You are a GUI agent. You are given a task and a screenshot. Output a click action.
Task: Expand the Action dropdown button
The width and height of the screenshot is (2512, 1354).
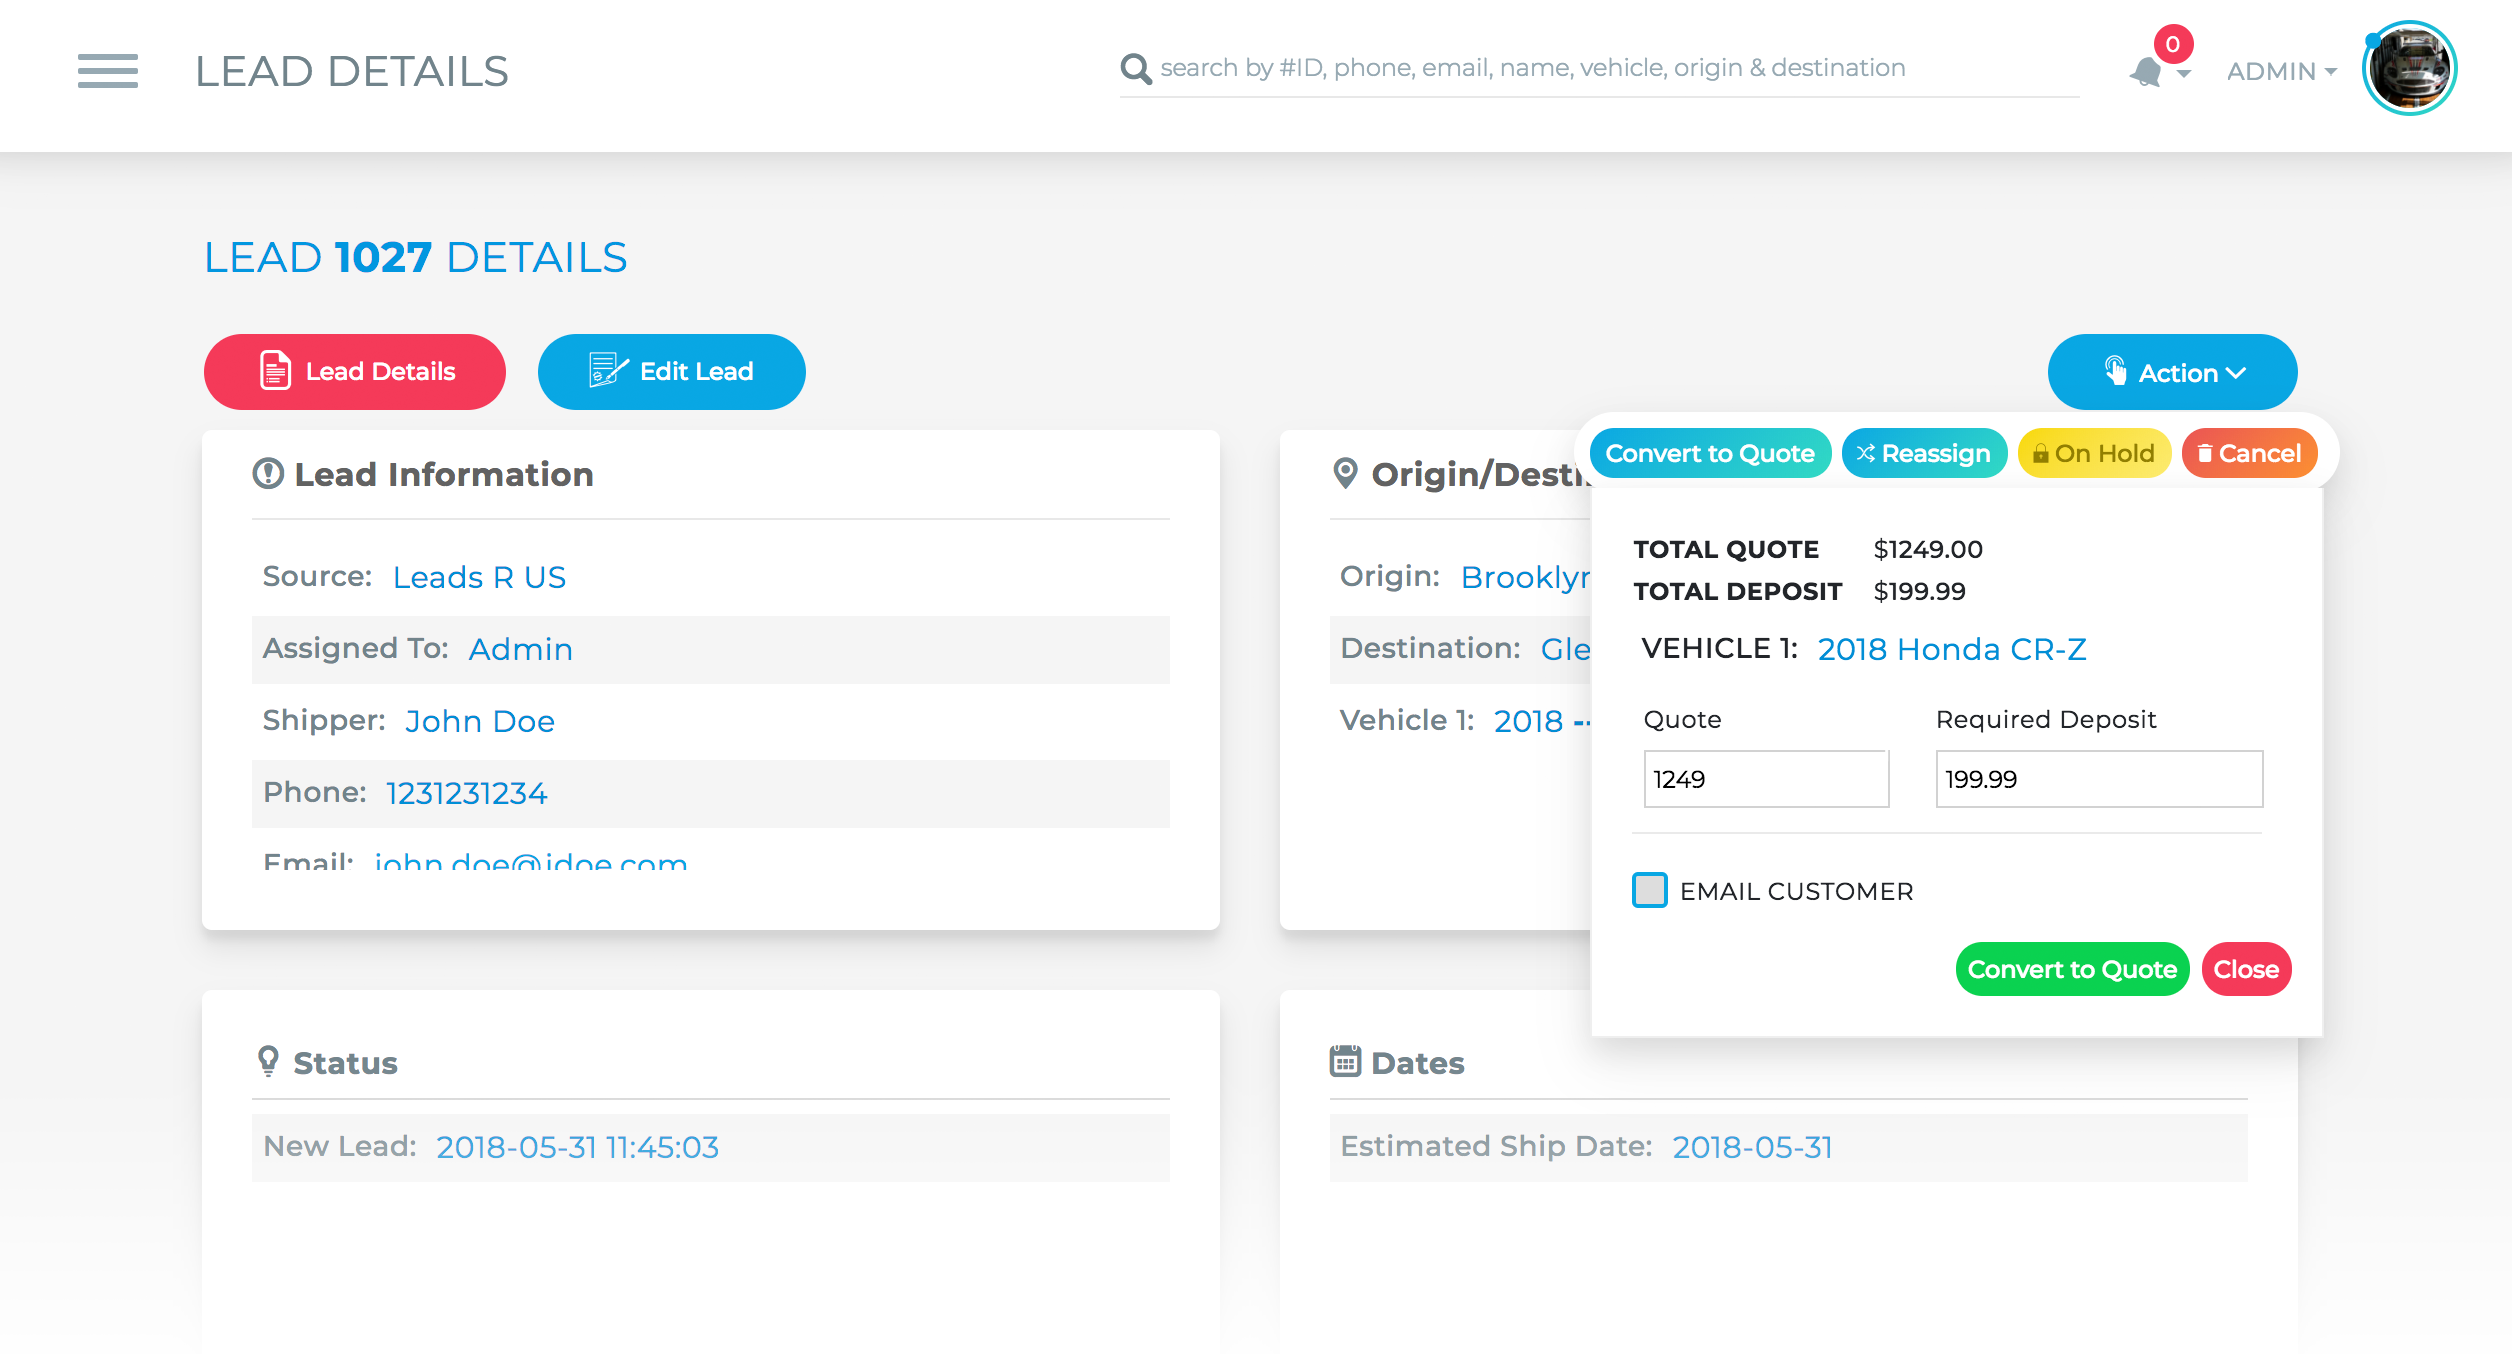2172,372
